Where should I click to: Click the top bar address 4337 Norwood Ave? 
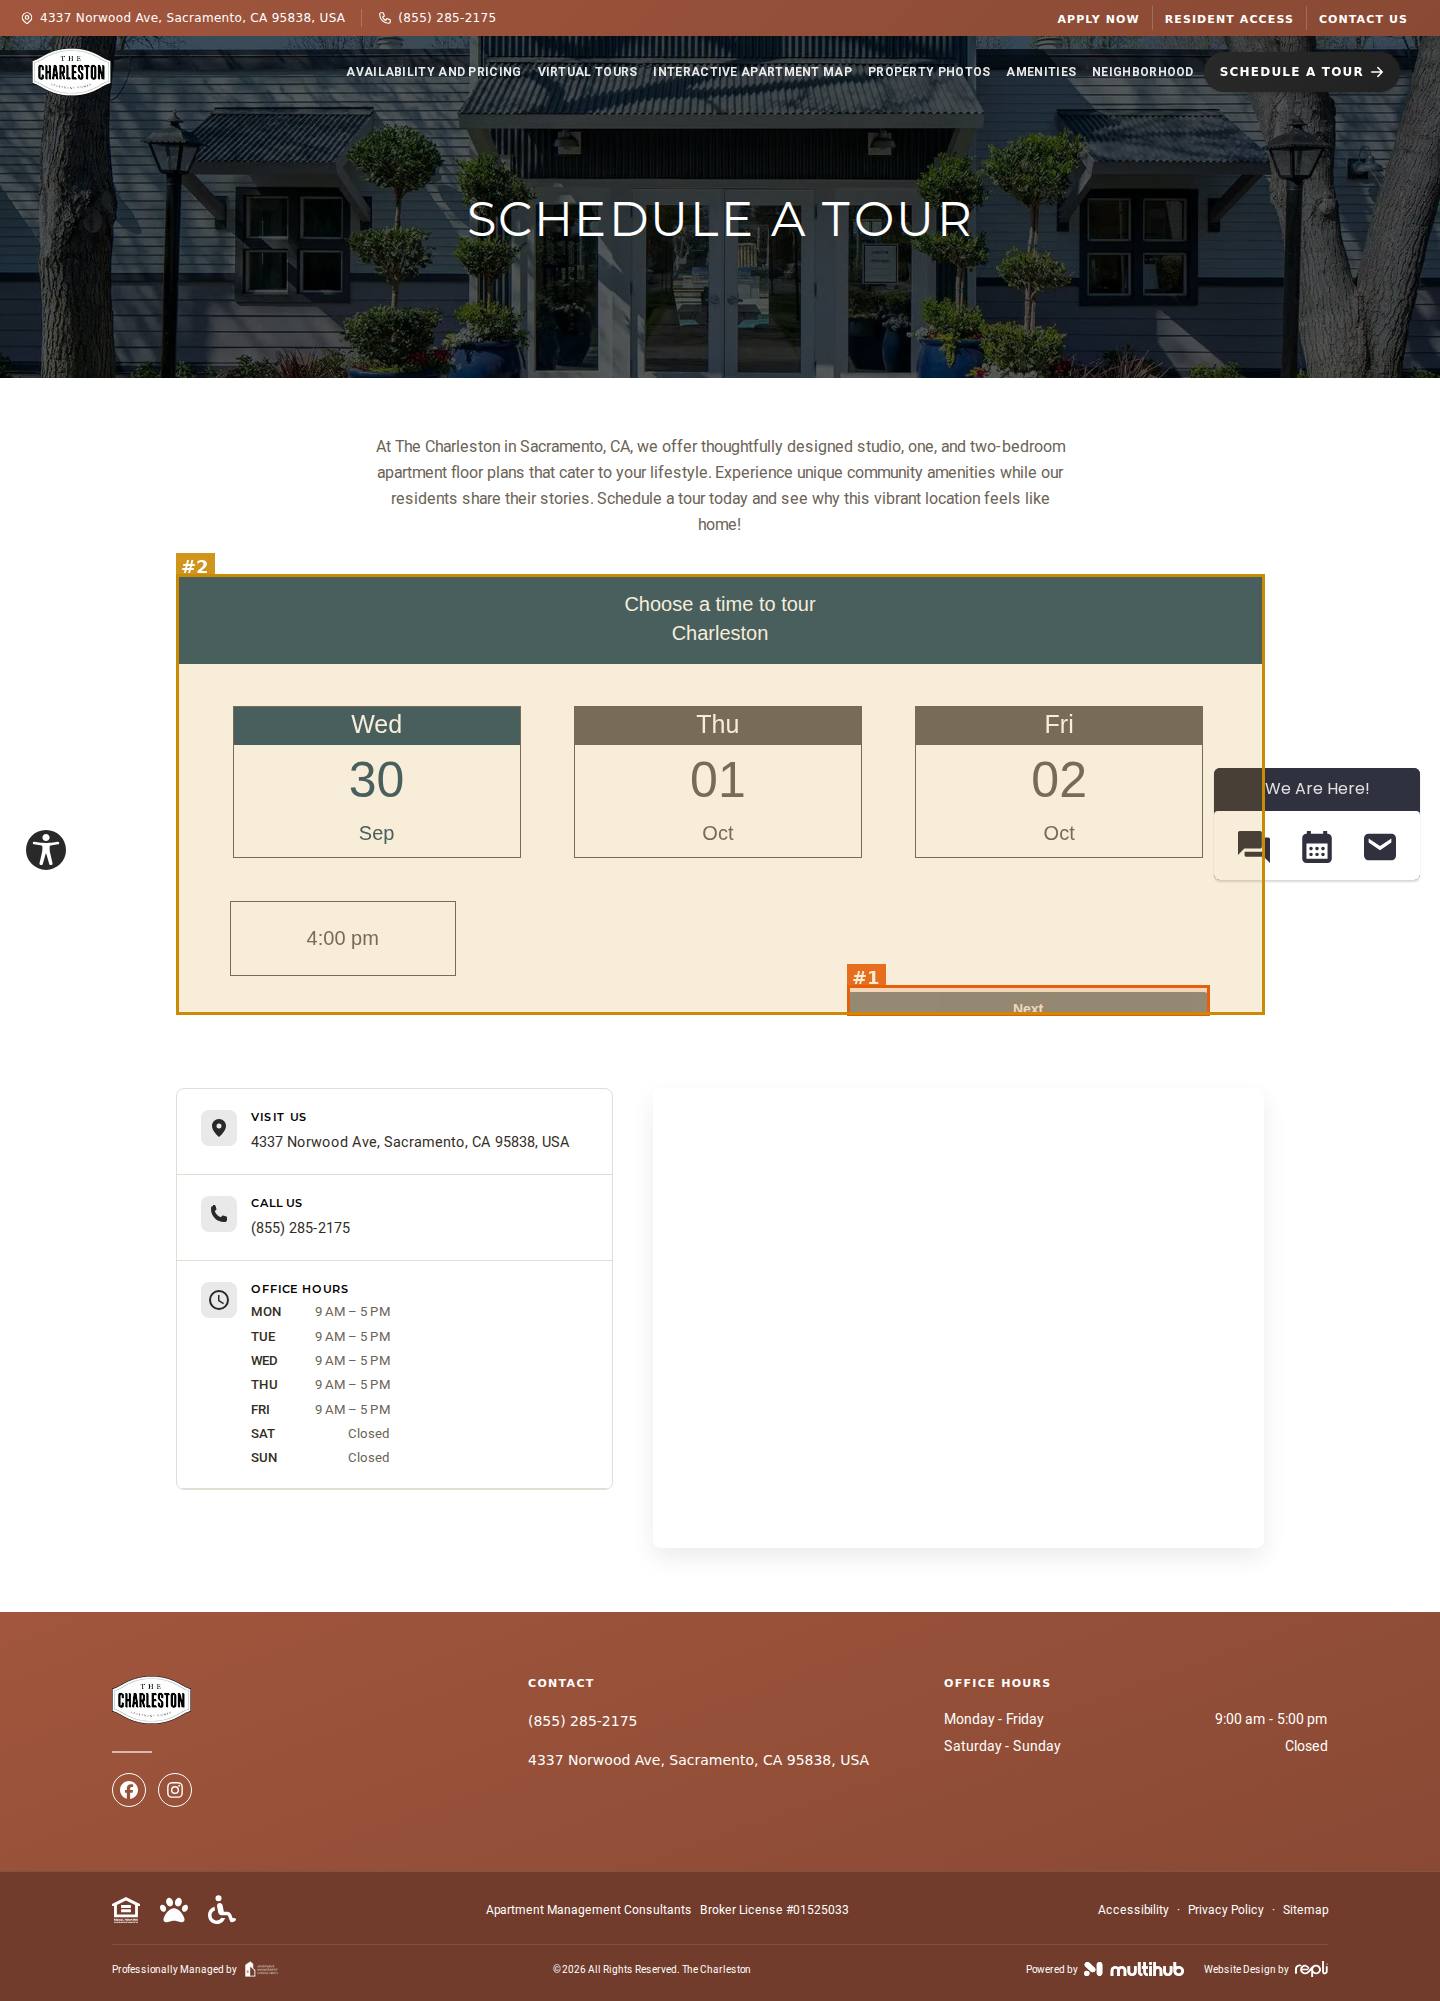coord(183,18)
